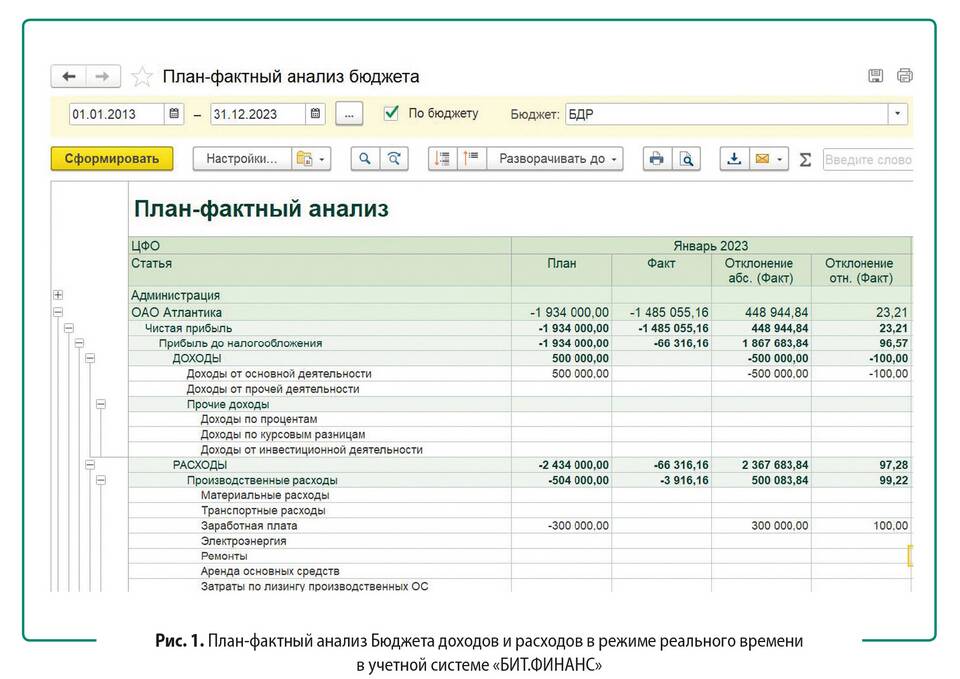Open the Настройки... button

[241, 159]
